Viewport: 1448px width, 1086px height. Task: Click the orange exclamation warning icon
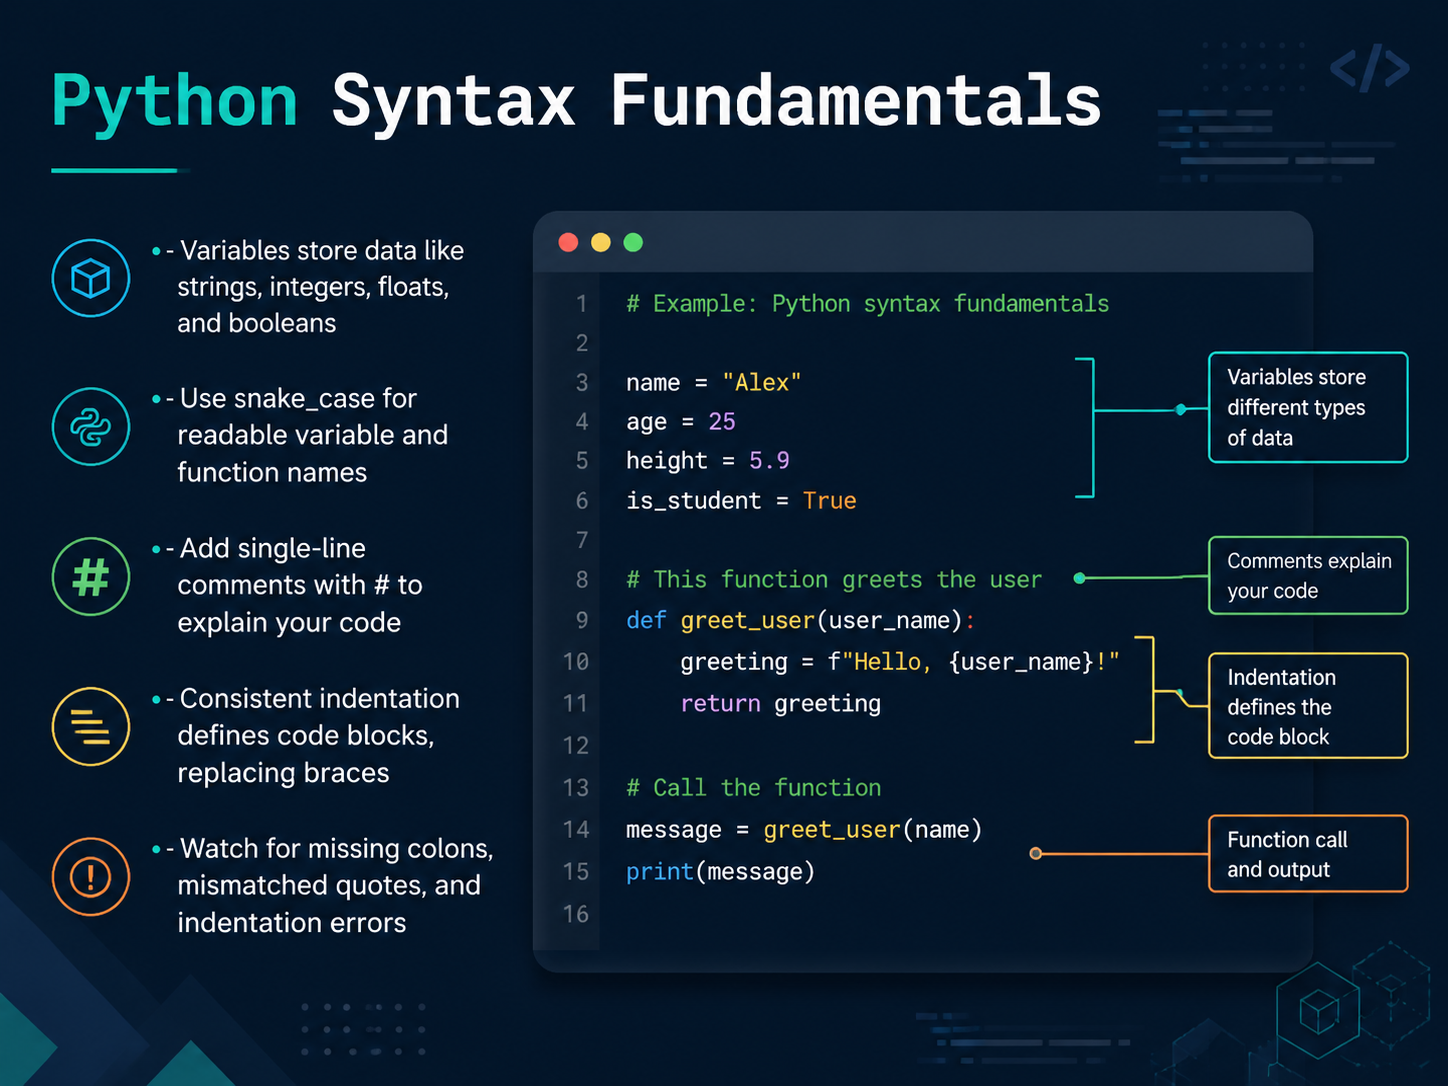[x=91, y=877]
